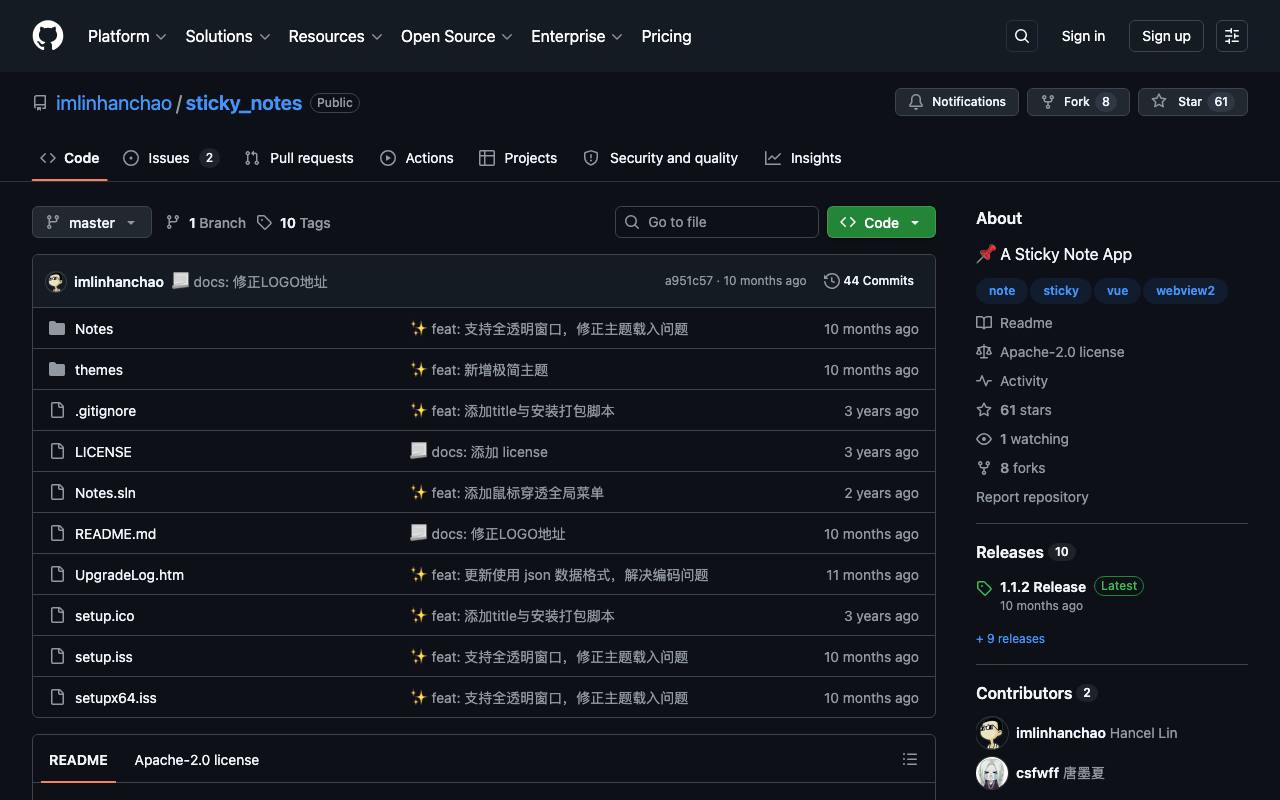Viewport: 1280px width, 800px height.
Task: Filter by the webview2 topic tag
Action: point(1185,291)
